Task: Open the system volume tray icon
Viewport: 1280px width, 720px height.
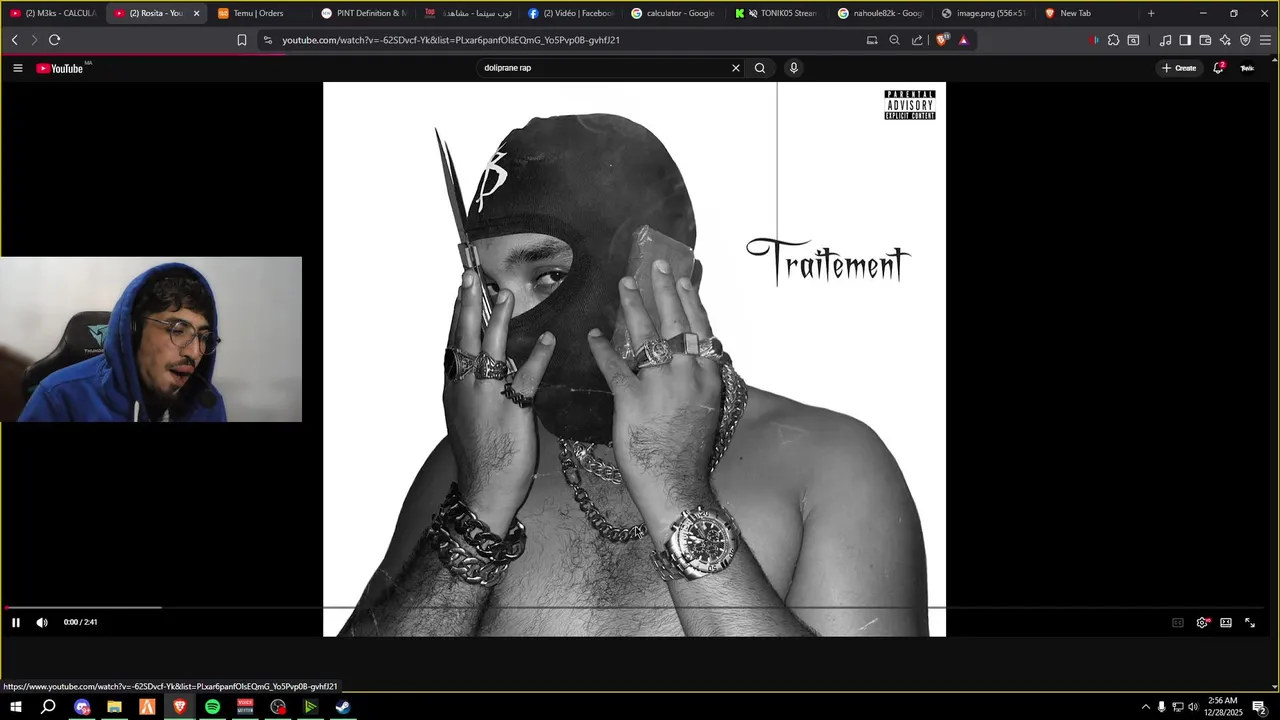Action: click(x=1193, y=707)
